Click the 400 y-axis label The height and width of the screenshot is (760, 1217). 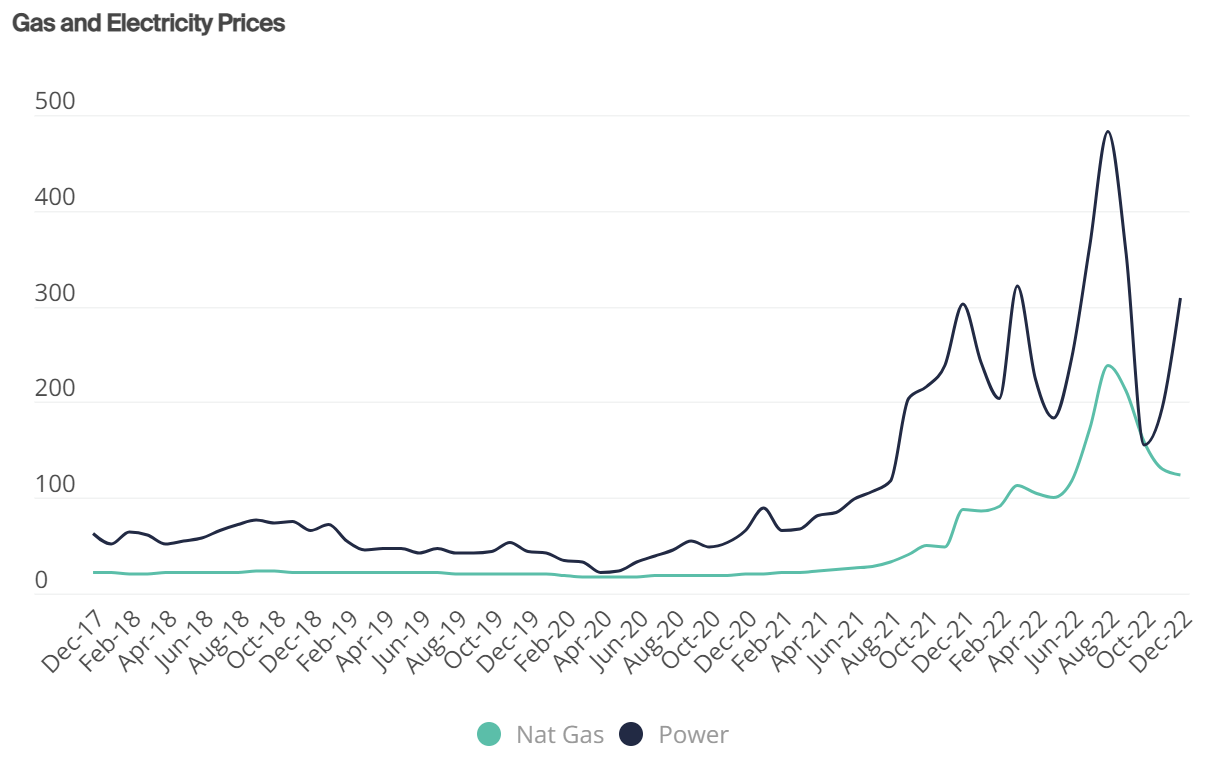(54, 198)
